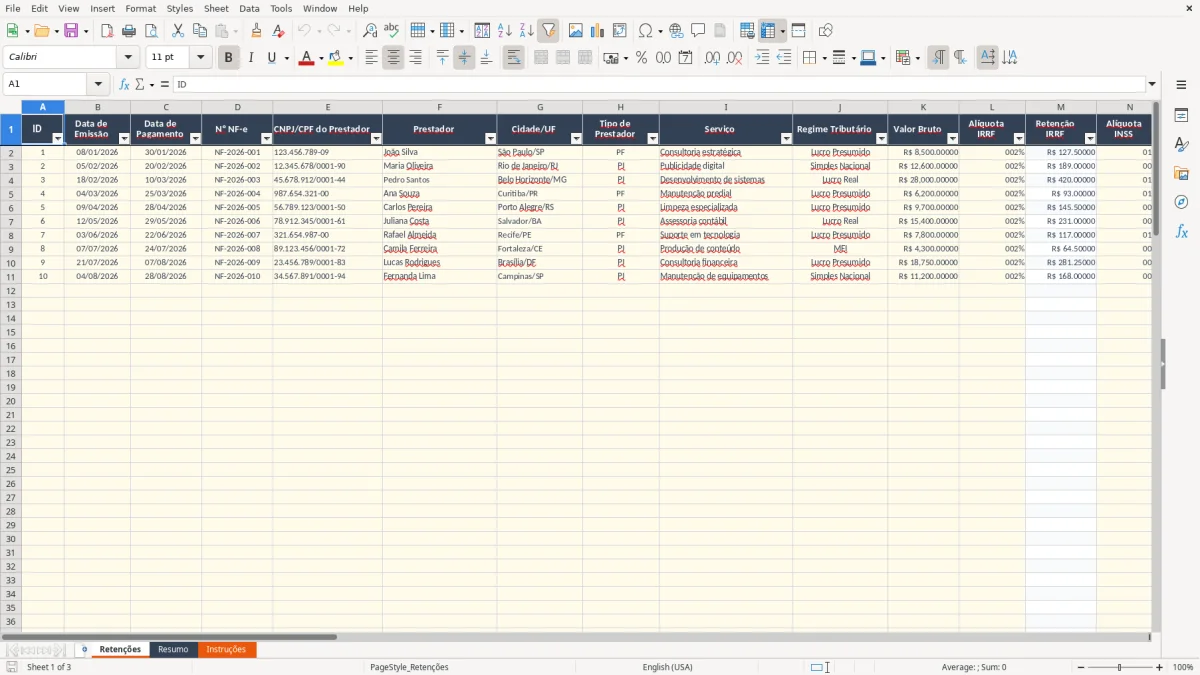Click the Print icon in the toolbar
Screen dimensions: 1200x675
coord(129,31)
